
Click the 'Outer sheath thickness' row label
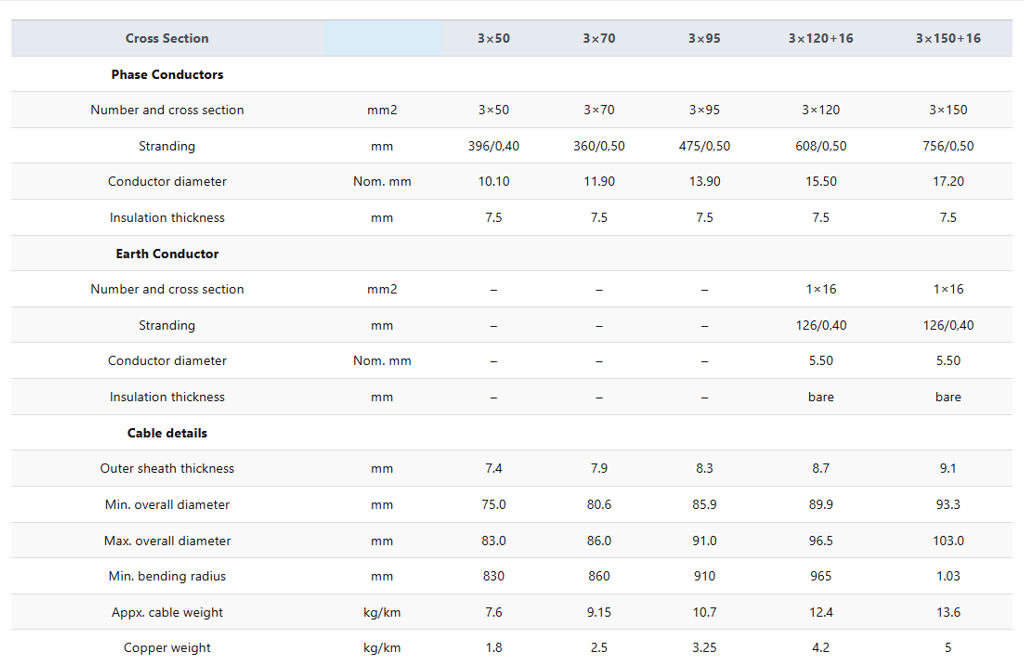[167, 468]
